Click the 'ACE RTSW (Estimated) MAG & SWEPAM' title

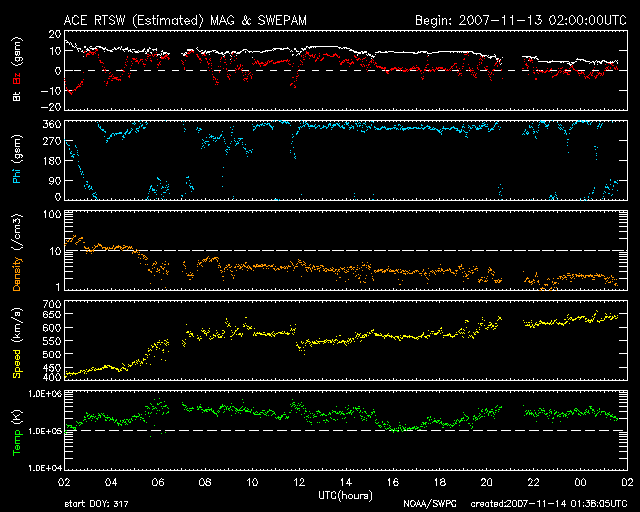(185, 20)
